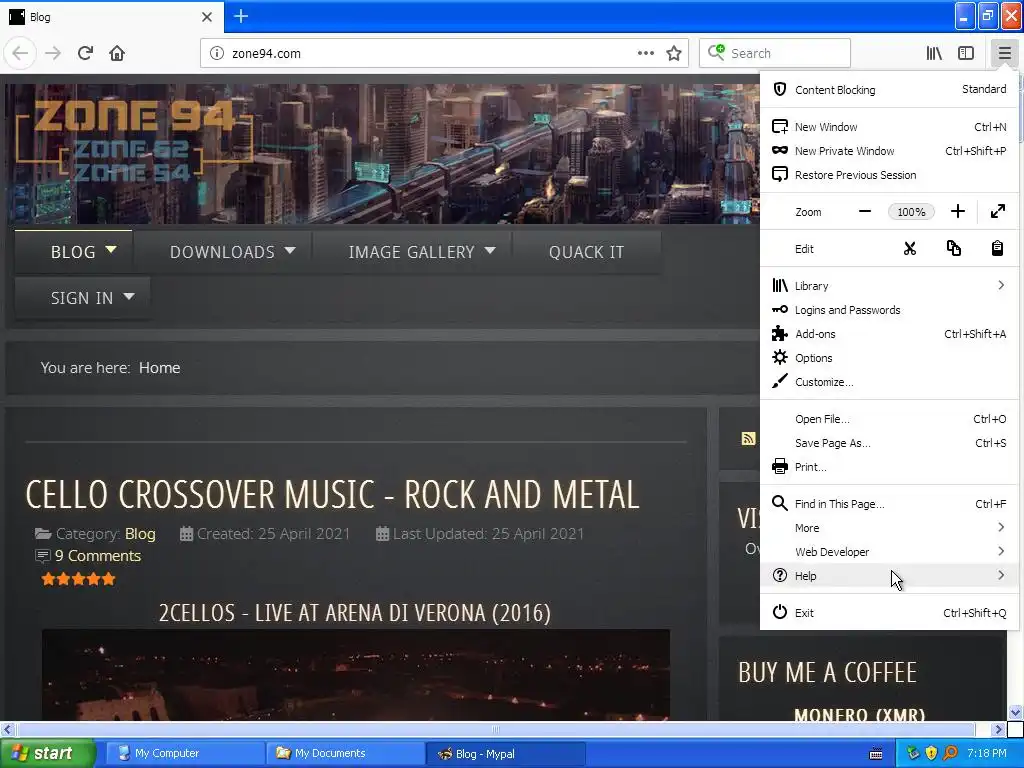Click the horizontal scrollbar track
The height and width of the screenshot is (768, 1024).
point(496,729)
